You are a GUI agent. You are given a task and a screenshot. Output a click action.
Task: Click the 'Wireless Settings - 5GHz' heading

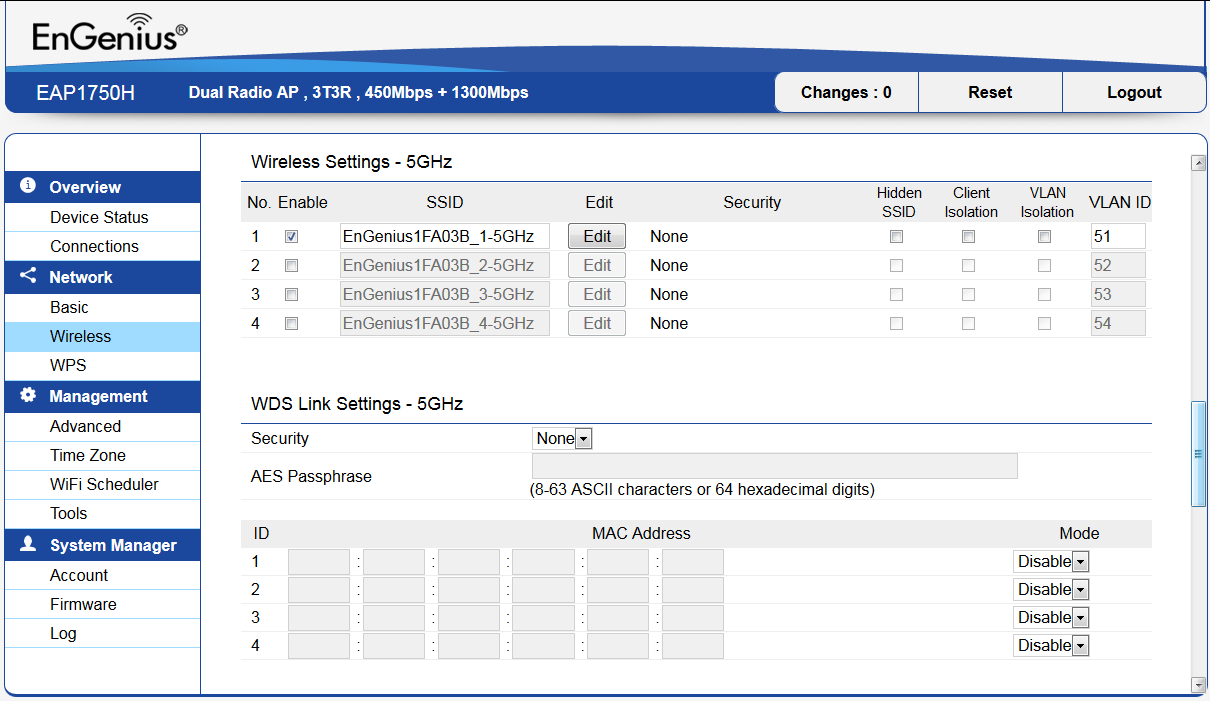click(x=352, y=162)
